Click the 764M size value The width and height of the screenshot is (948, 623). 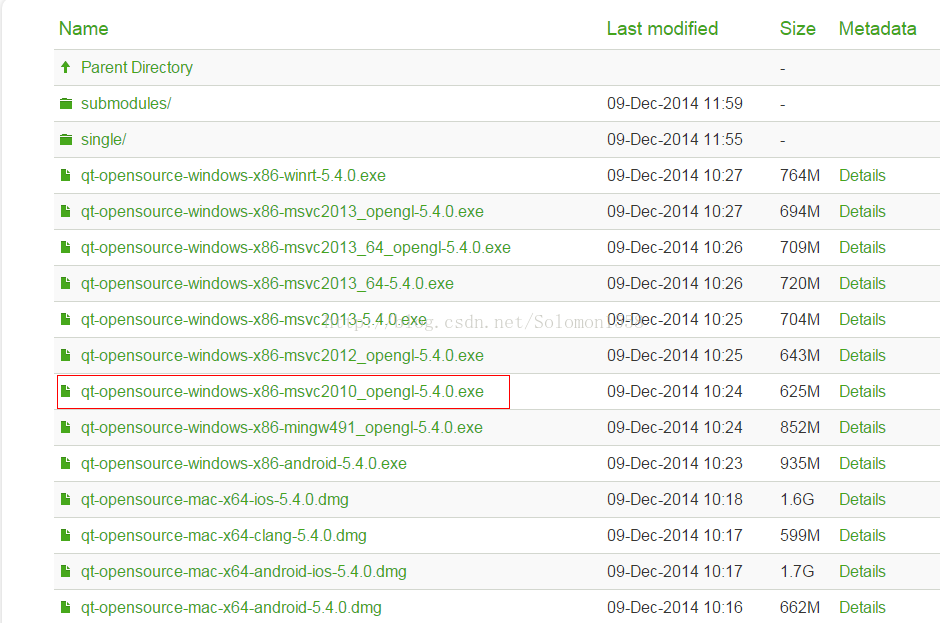coord(800,175)
